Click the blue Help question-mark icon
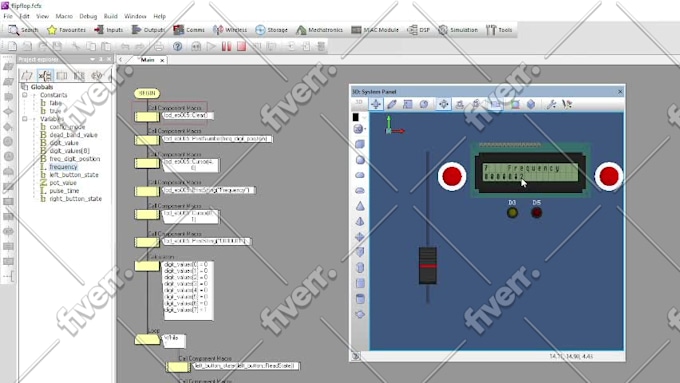This screenshot has height=383, width=680. coord(177,46)
